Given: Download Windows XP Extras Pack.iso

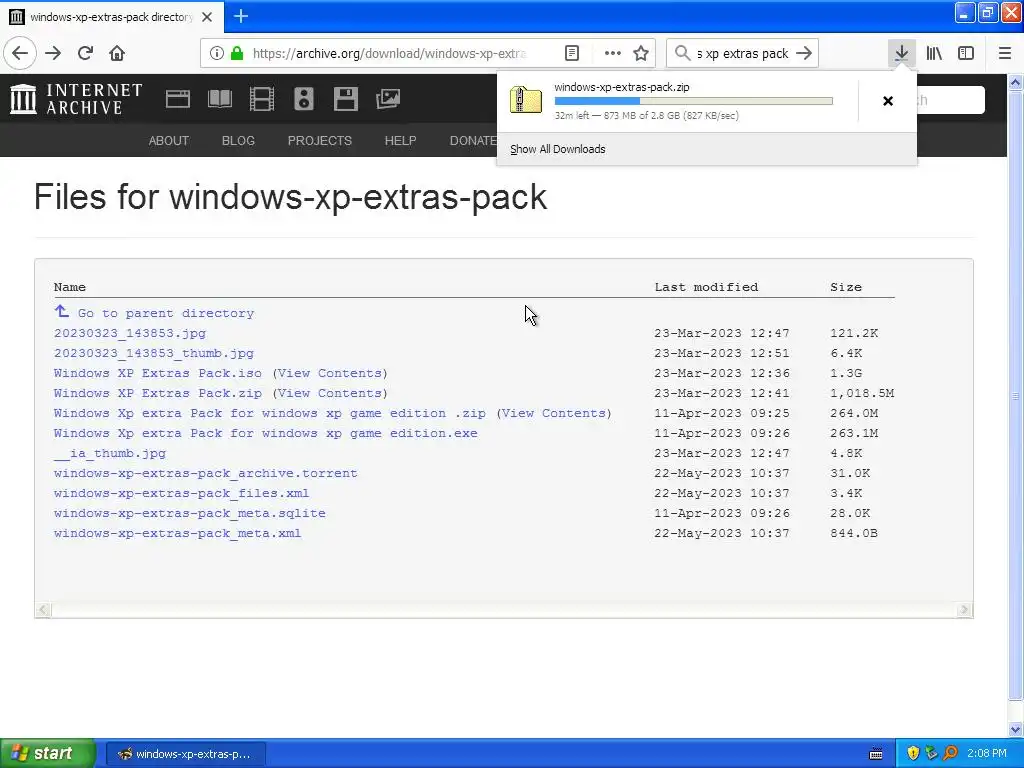Looking at the screenshot, I should click(x=157, y=373).
